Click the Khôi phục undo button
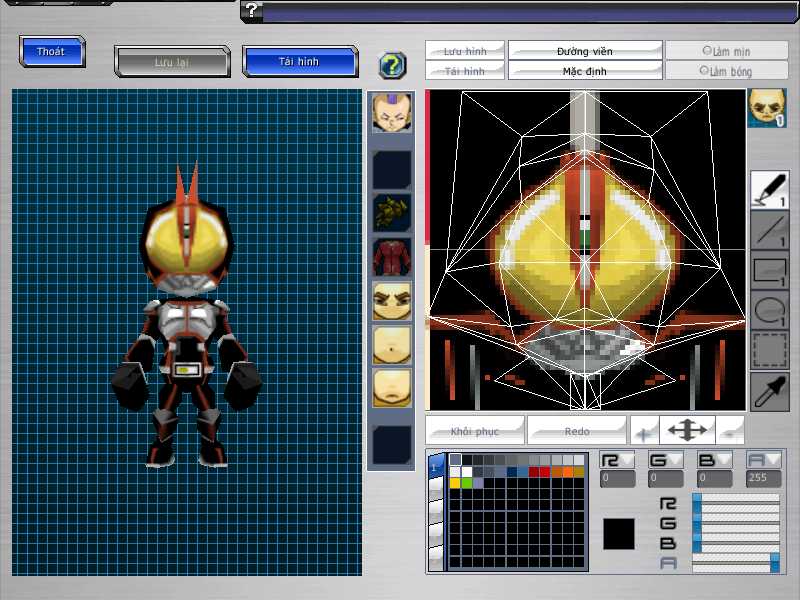This screenshot has height=600, width=800. pyautogui.click(x=474, y=431)
